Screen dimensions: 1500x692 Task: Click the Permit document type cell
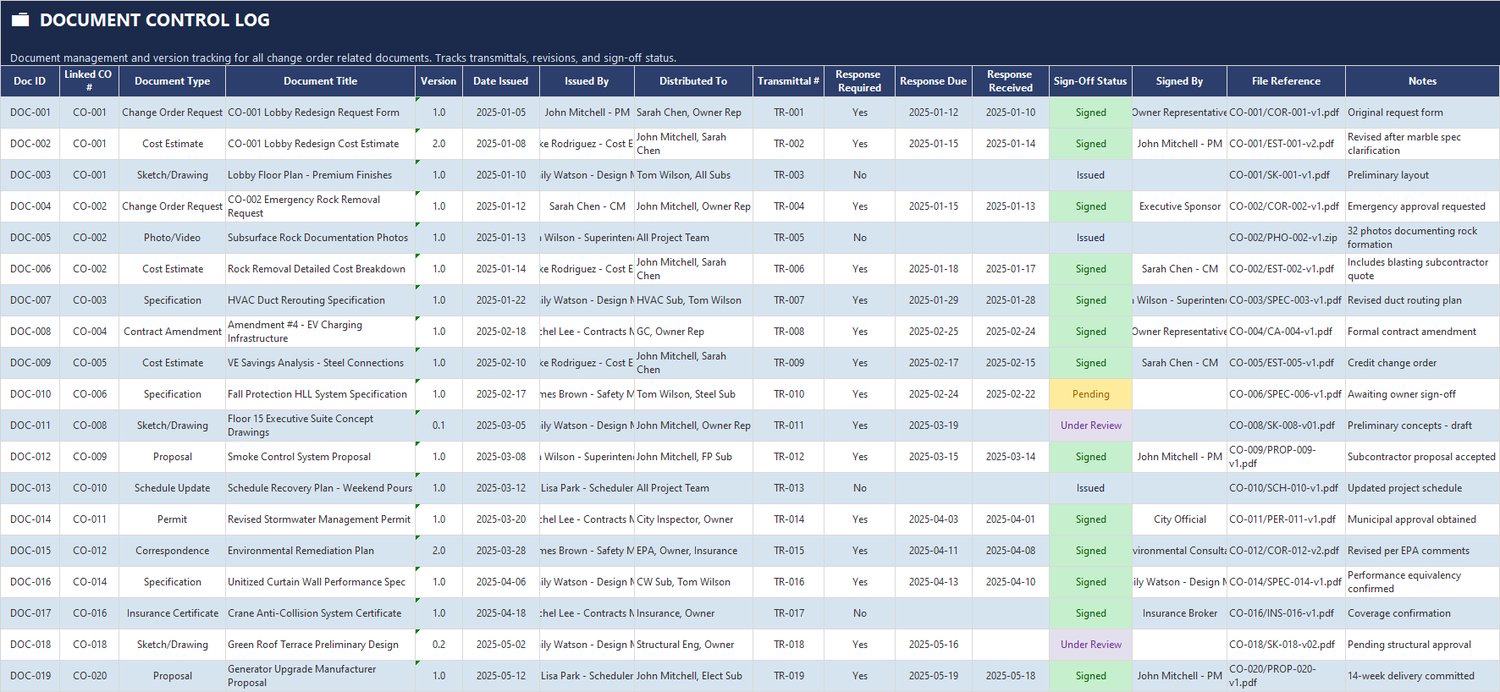172,519
